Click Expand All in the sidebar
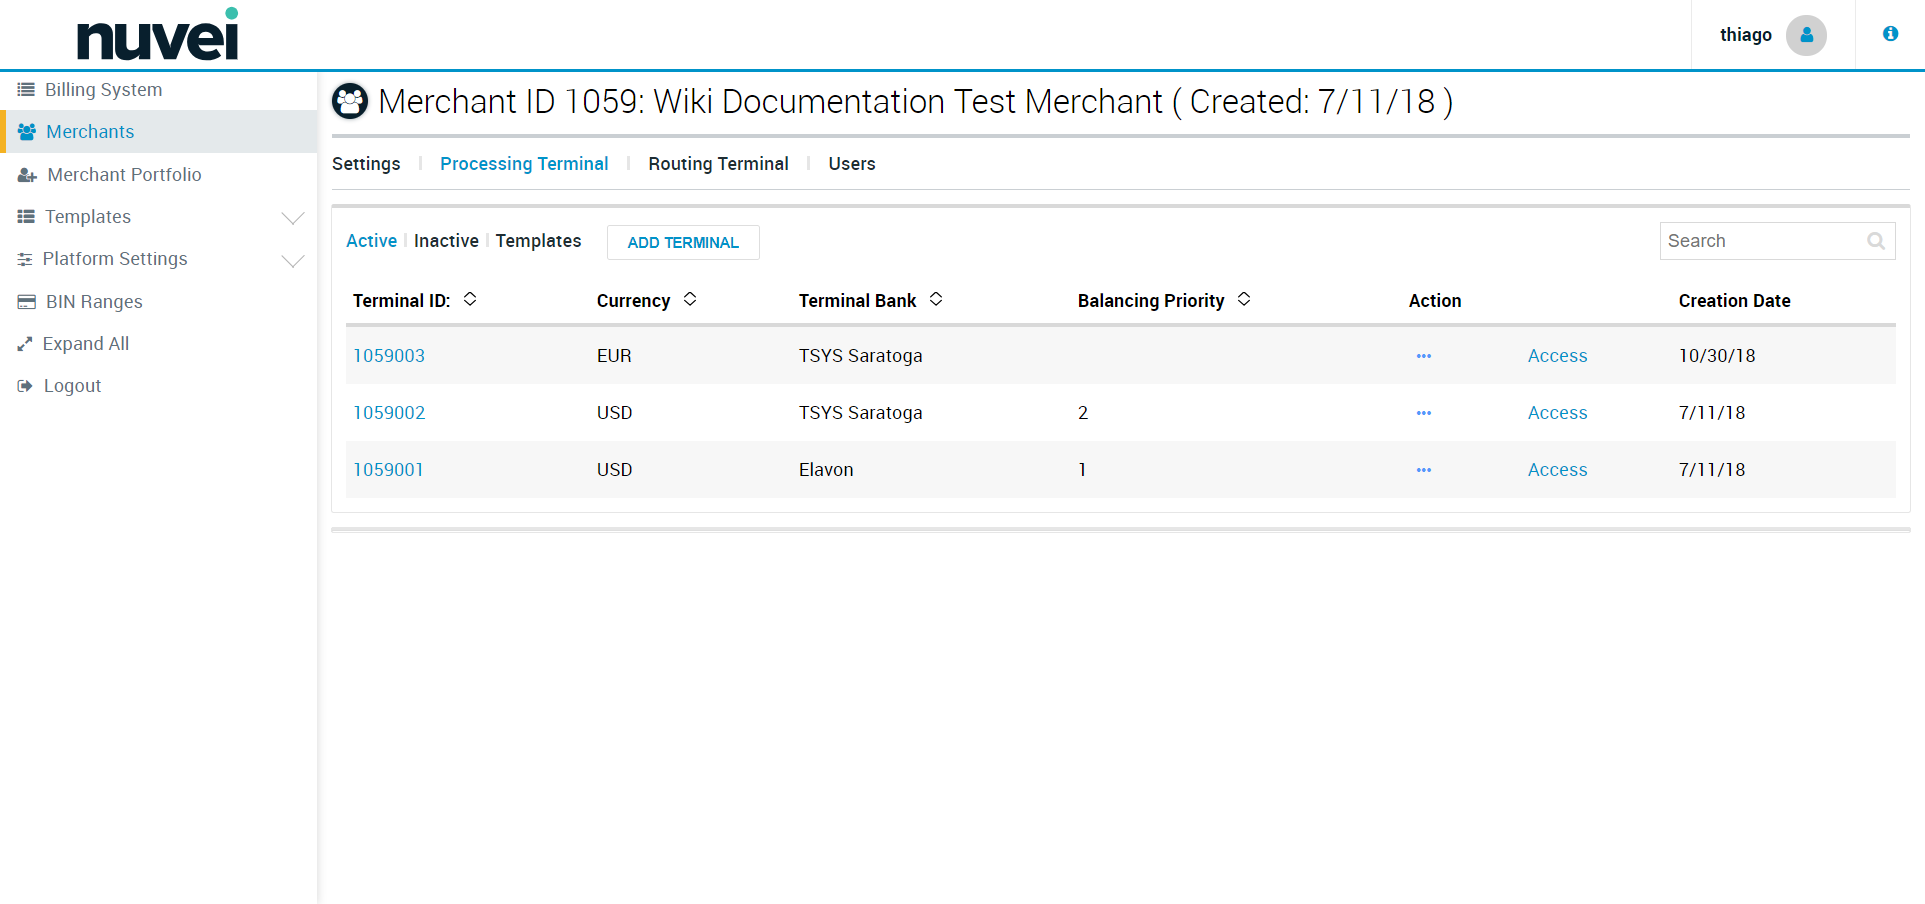This screenshot has height=904, width=1925. 86,344
